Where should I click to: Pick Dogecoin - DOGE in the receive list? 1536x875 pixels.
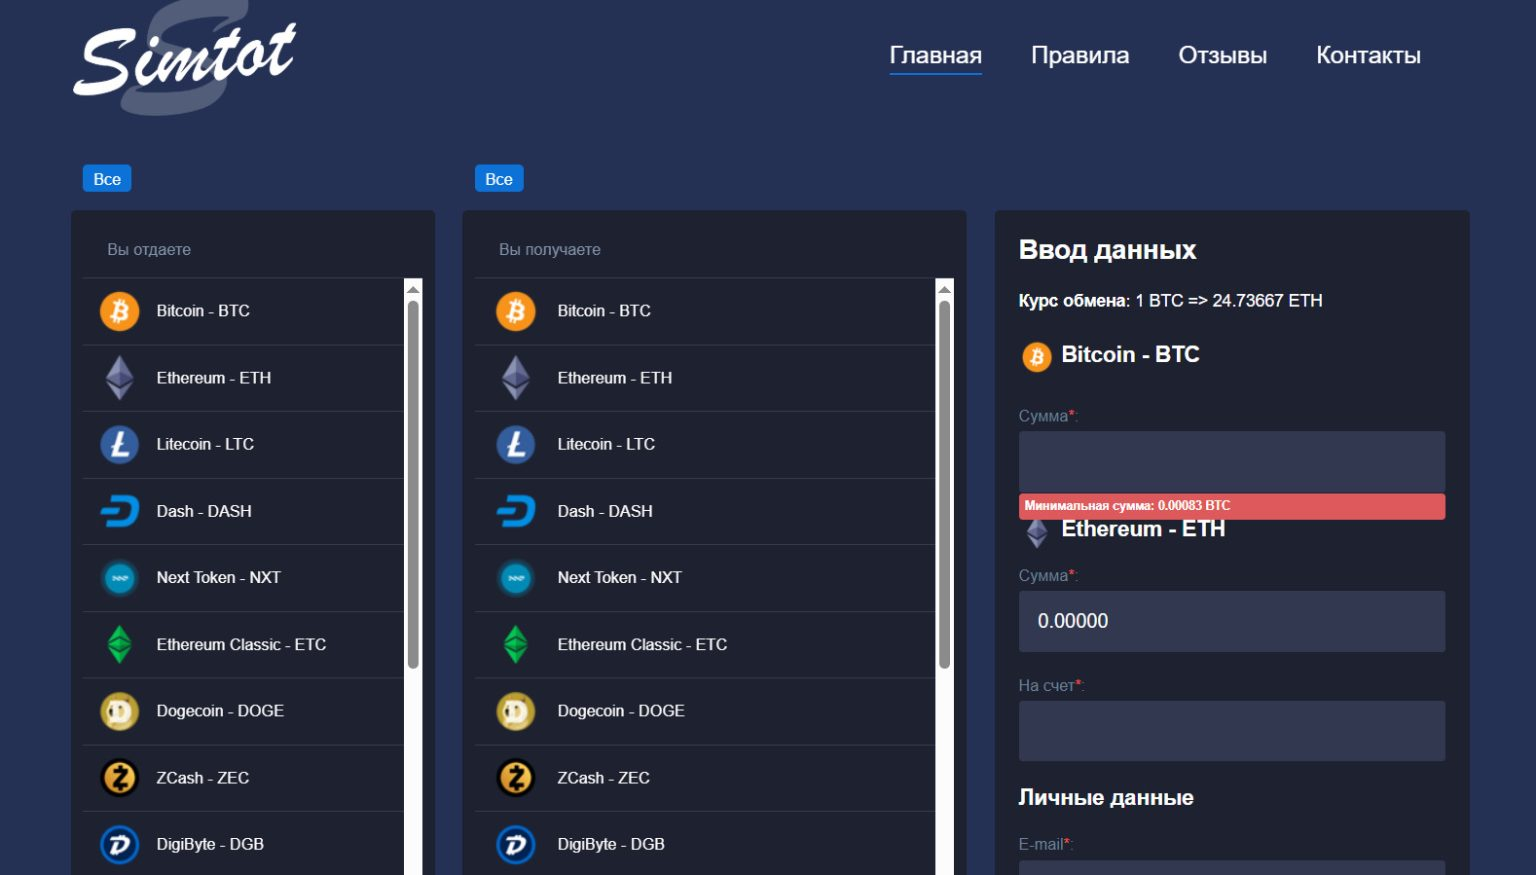click(x=705, y=711)
